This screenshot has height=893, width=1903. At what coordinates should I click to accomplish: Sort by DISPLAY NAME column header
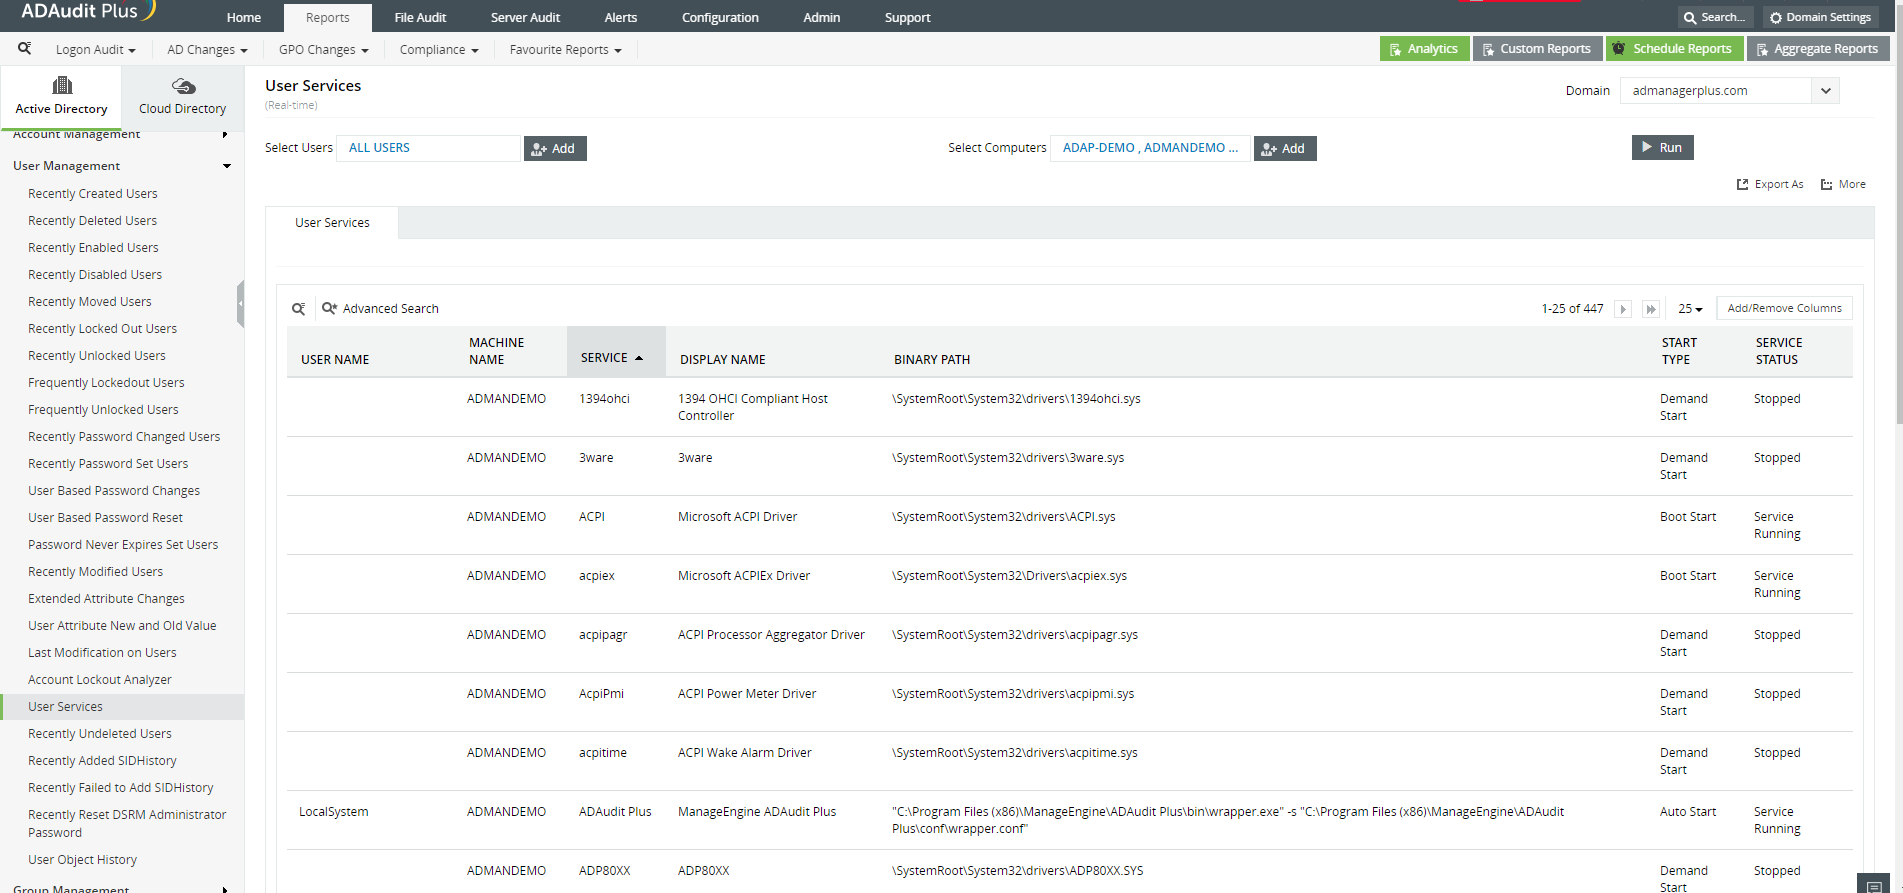(x=722, y=360)
